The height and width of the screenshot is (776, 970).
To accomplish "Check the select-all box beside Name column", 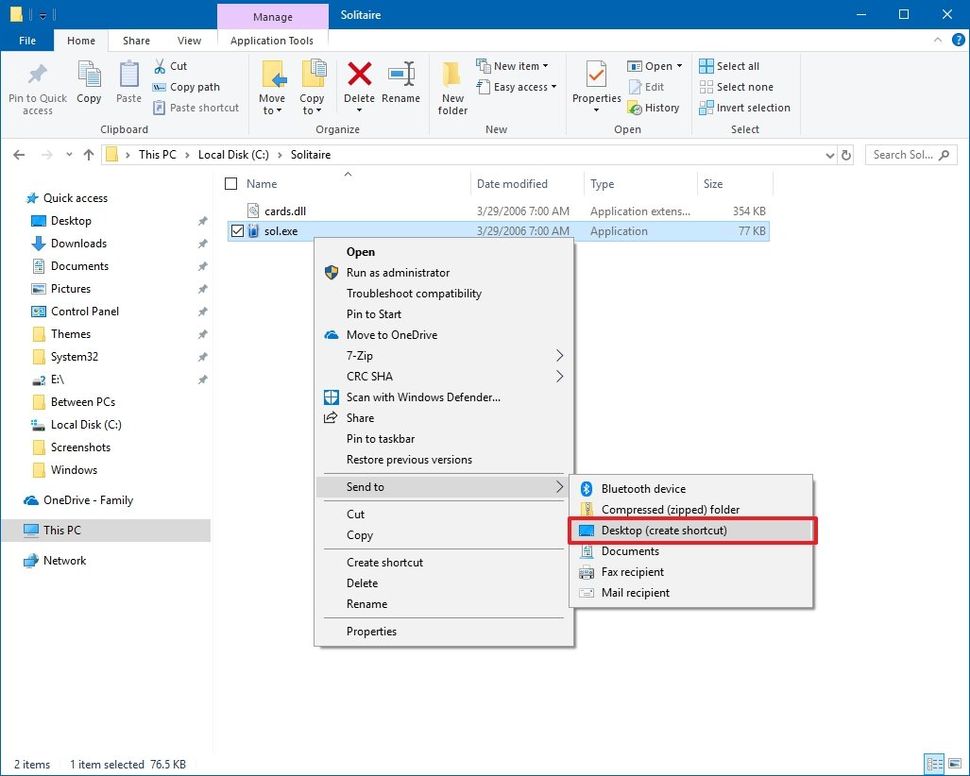I will tap(231, 183).
